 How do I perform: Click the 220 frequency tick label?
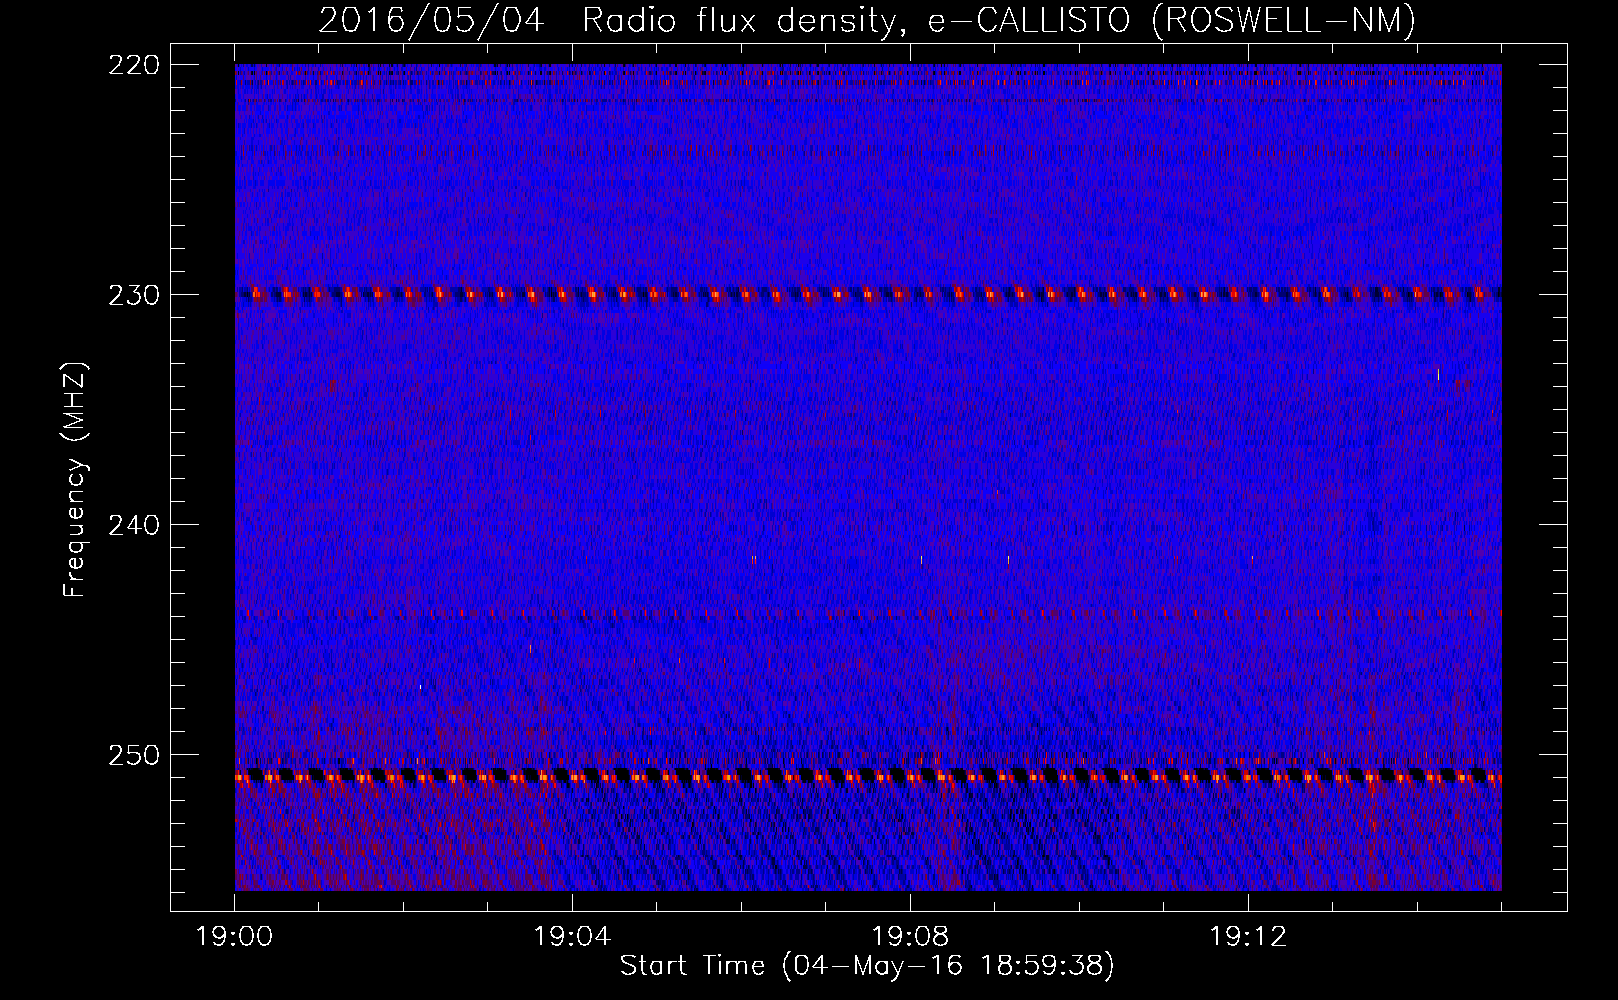click(x=134, y=65)
